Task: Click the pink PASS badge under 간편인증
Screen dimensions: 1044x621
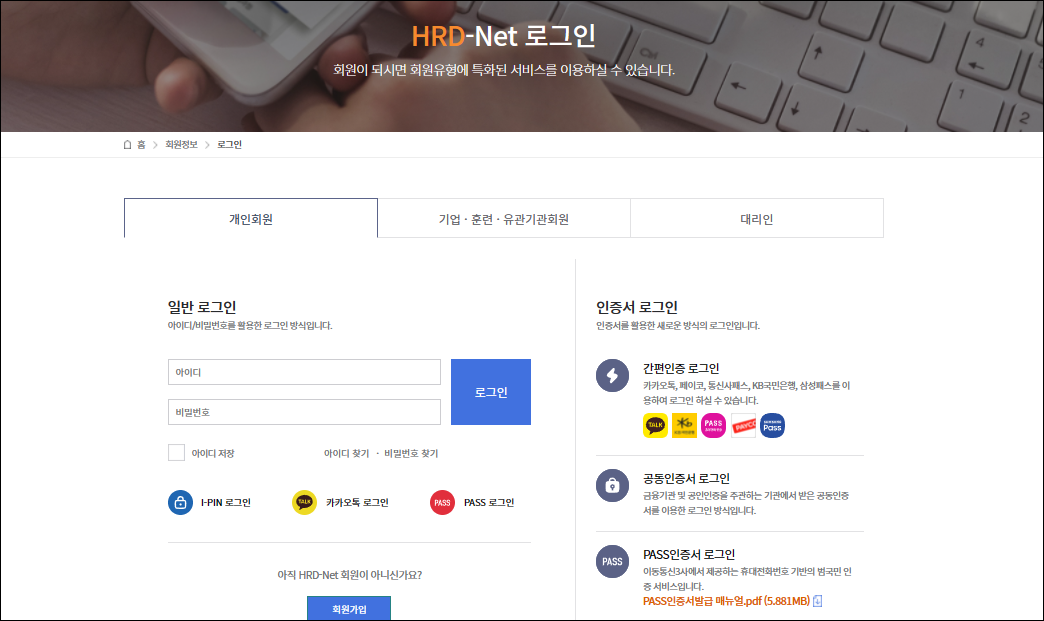Action: click(713, 425)
